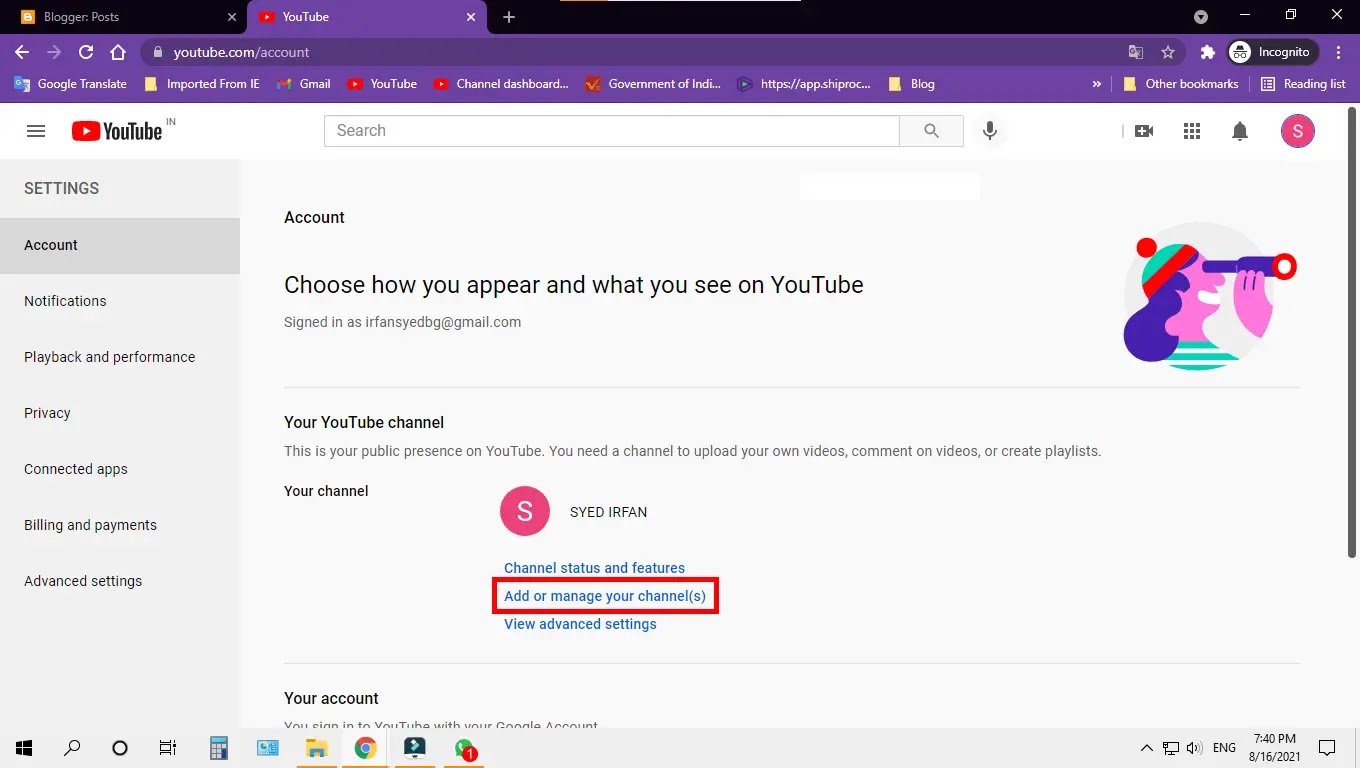Screen dimensions: 1360x768
Task: Open the app.shiprocket bookmark
Action: click(x=803, y=84)
